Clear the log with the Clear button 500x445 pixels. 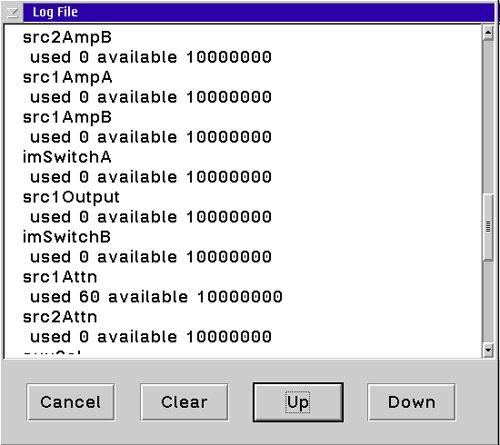click(x=184, y=402)
